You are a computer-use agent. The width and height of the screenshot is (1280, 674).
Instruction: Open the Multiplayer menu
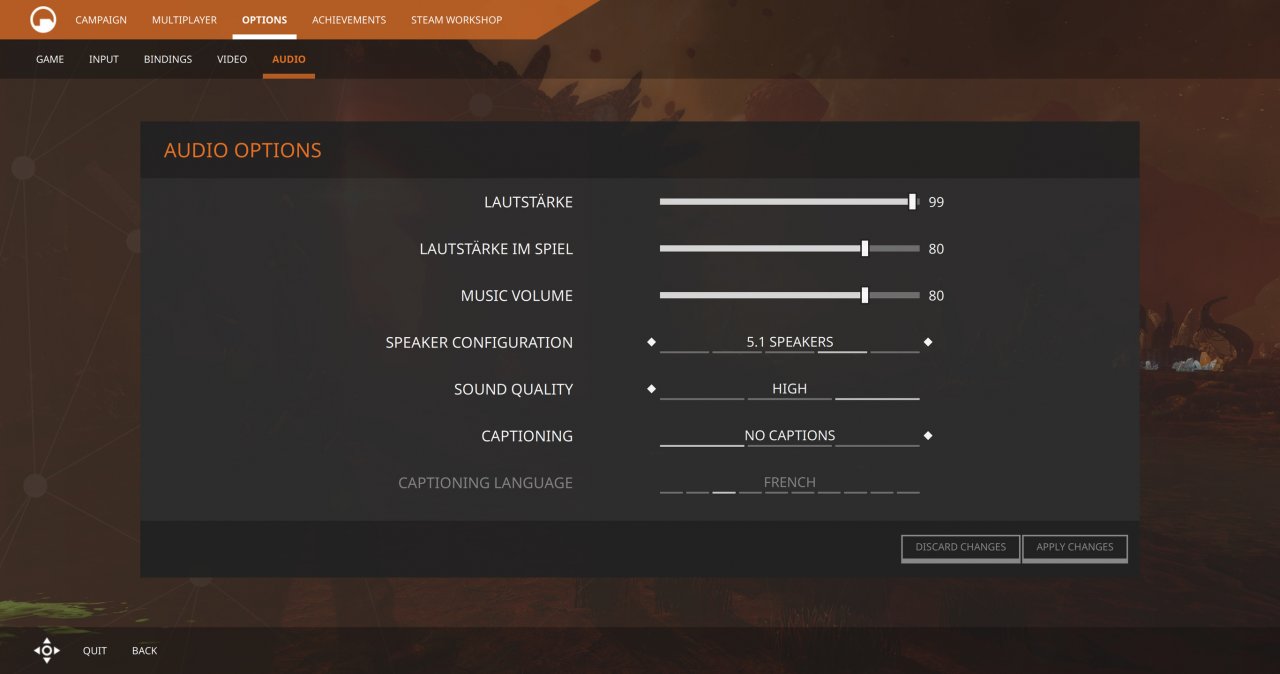pyautogui.click(x=184, y=20)
